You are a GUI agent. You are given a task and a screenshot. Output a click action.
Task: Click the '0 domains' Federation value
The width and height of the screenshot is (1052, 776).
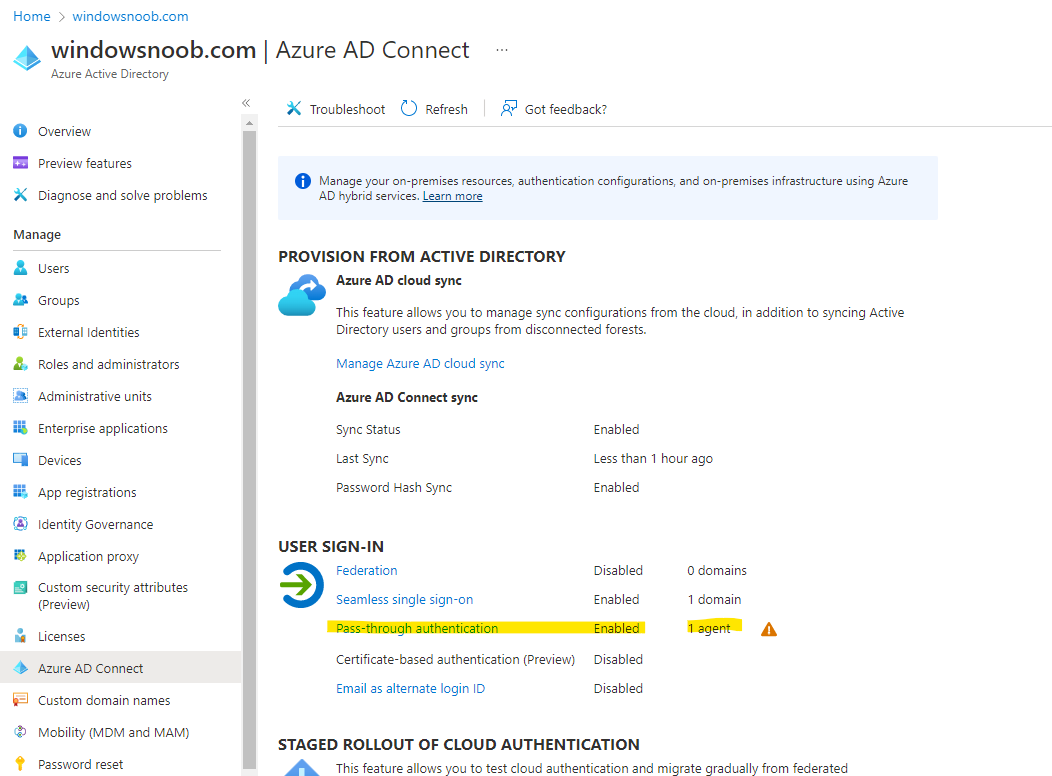click(x=717, y=570)
